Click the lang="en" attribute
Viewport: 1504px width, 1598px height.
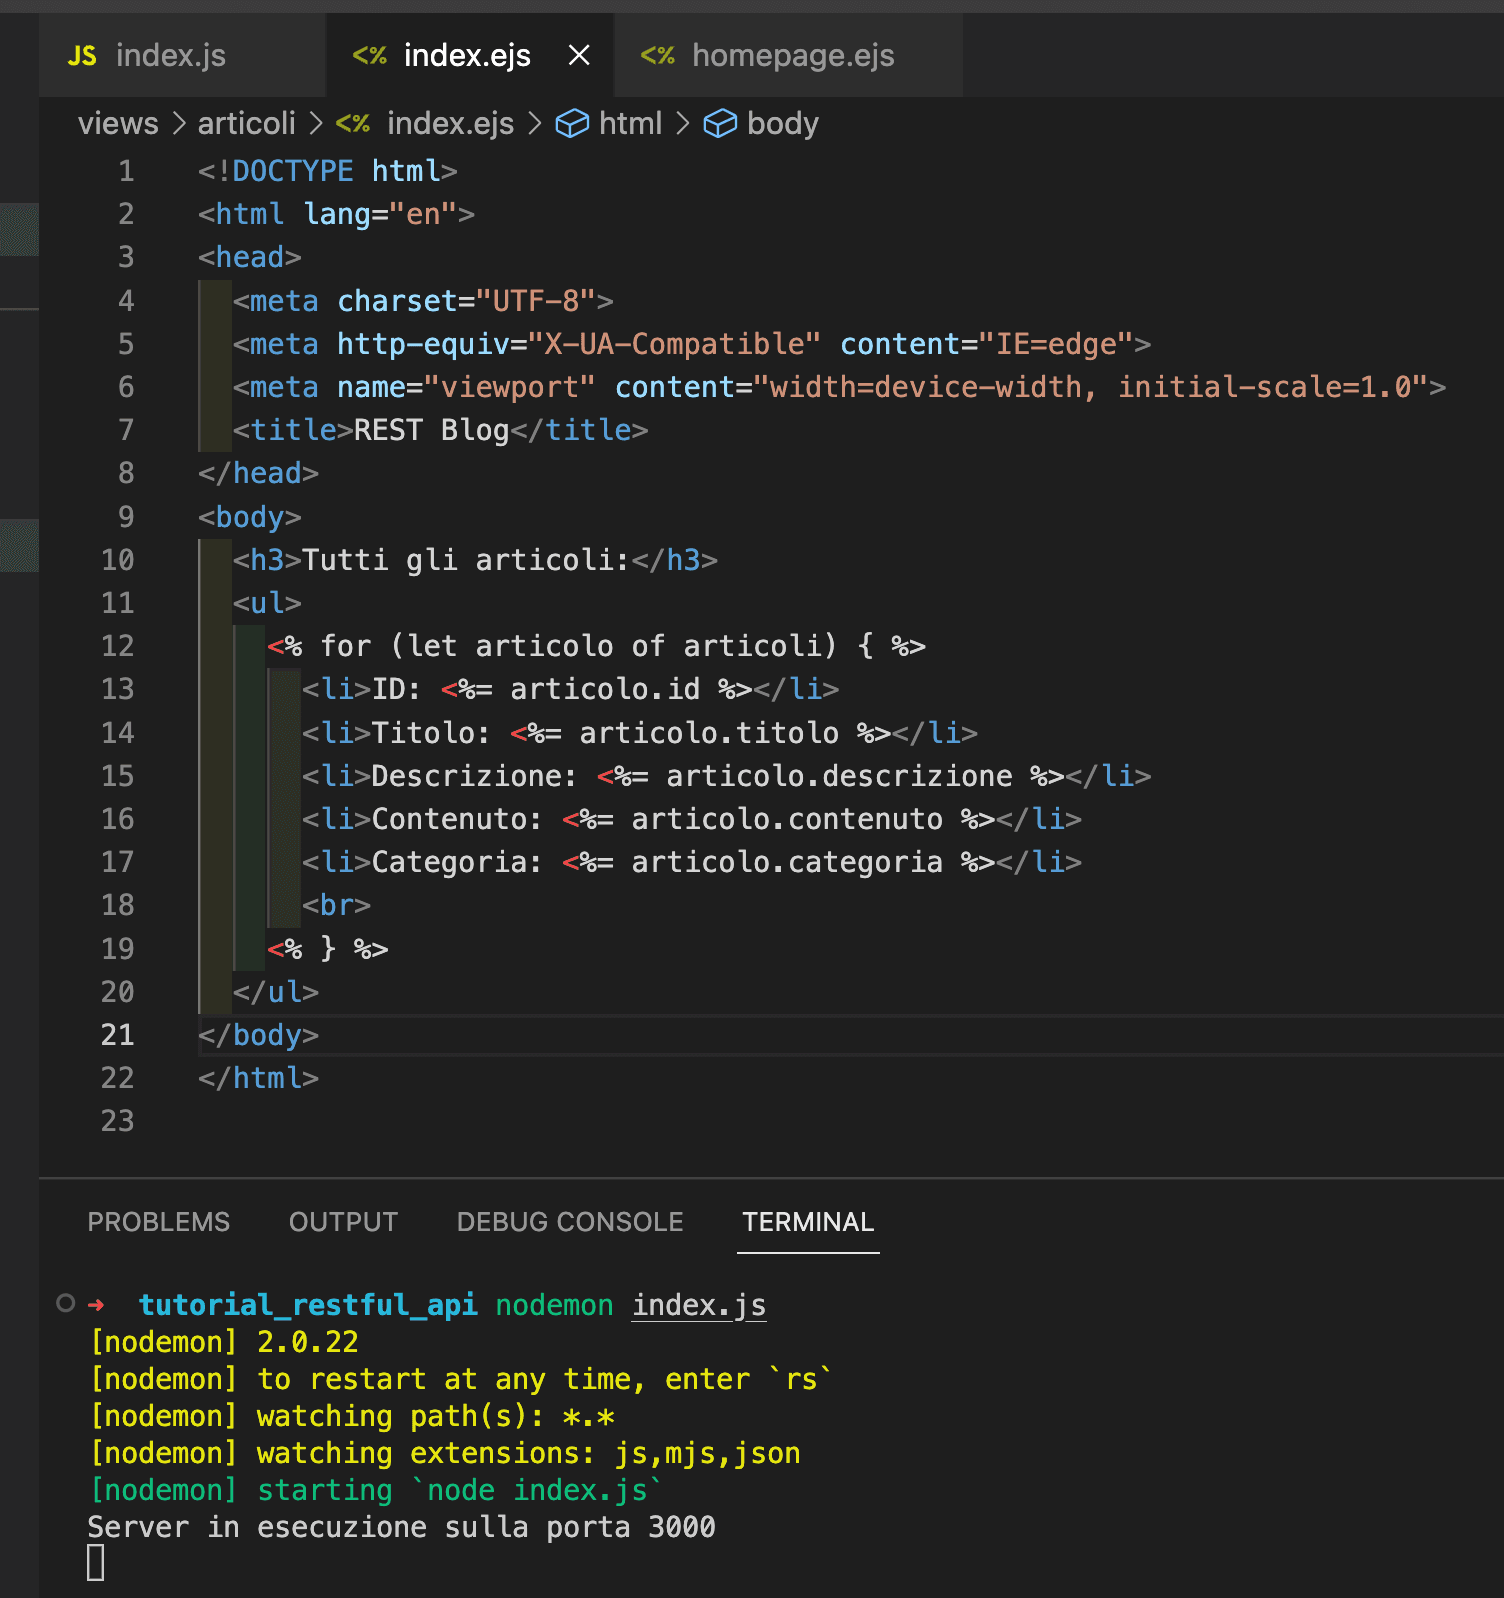click(x=380, y=214)
